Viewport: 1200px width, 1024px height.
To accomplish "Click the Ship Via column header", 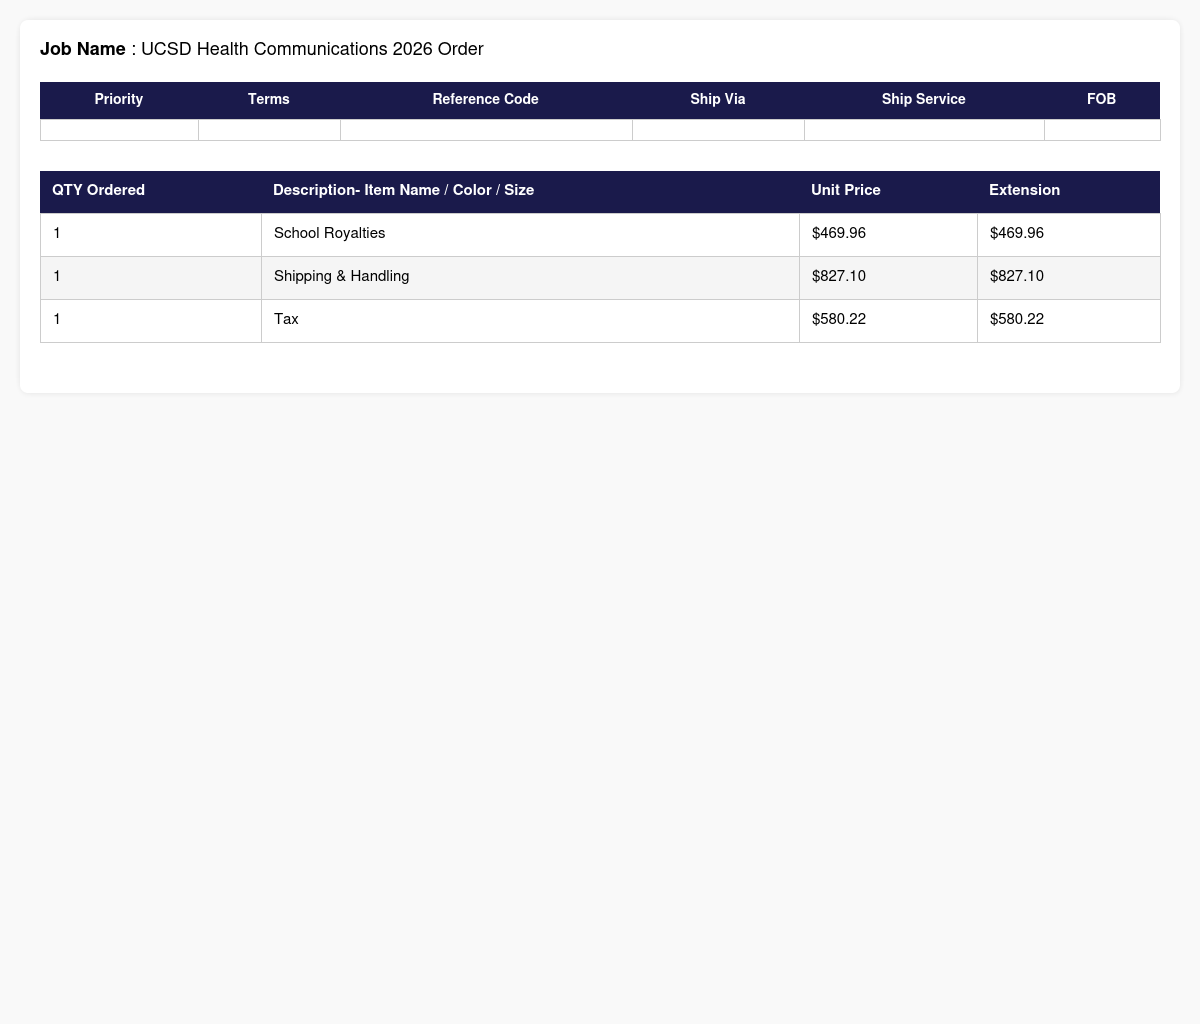I will pyautogui.click(x=718, y=100).
